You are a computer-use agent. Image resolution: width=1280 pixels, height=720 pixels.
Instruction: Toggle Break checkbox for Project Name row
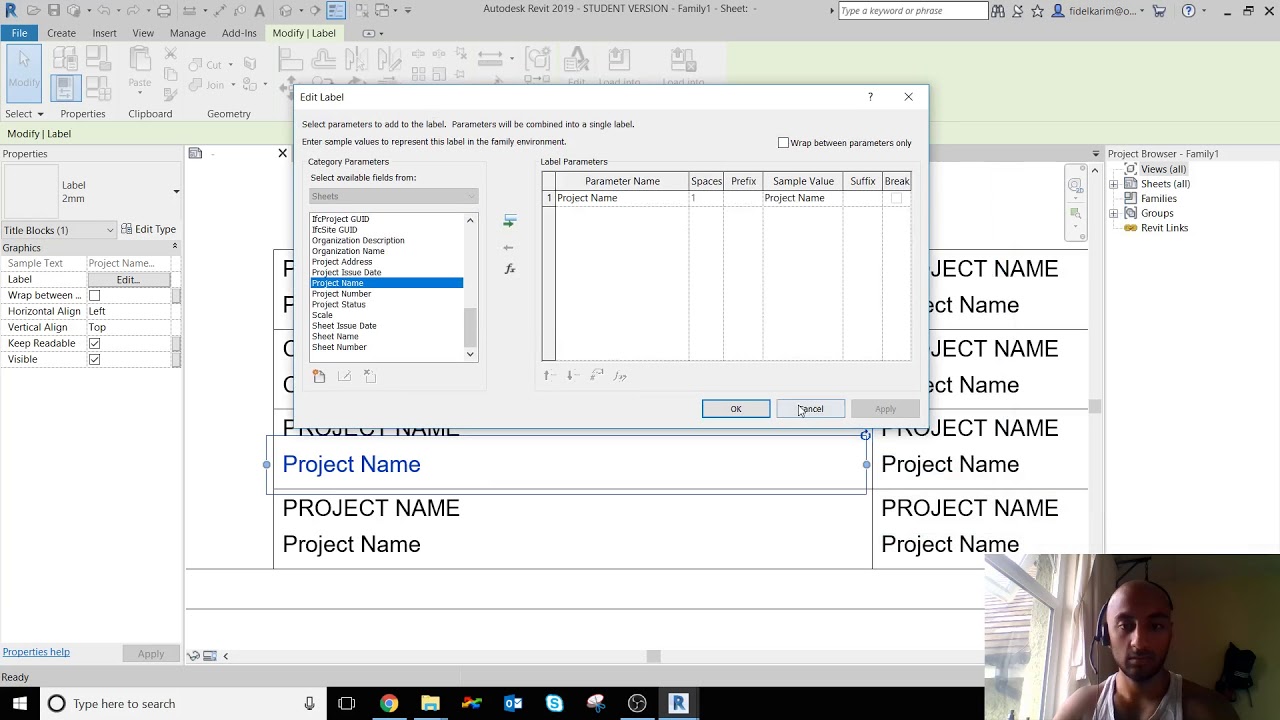[x=896, y=198]
